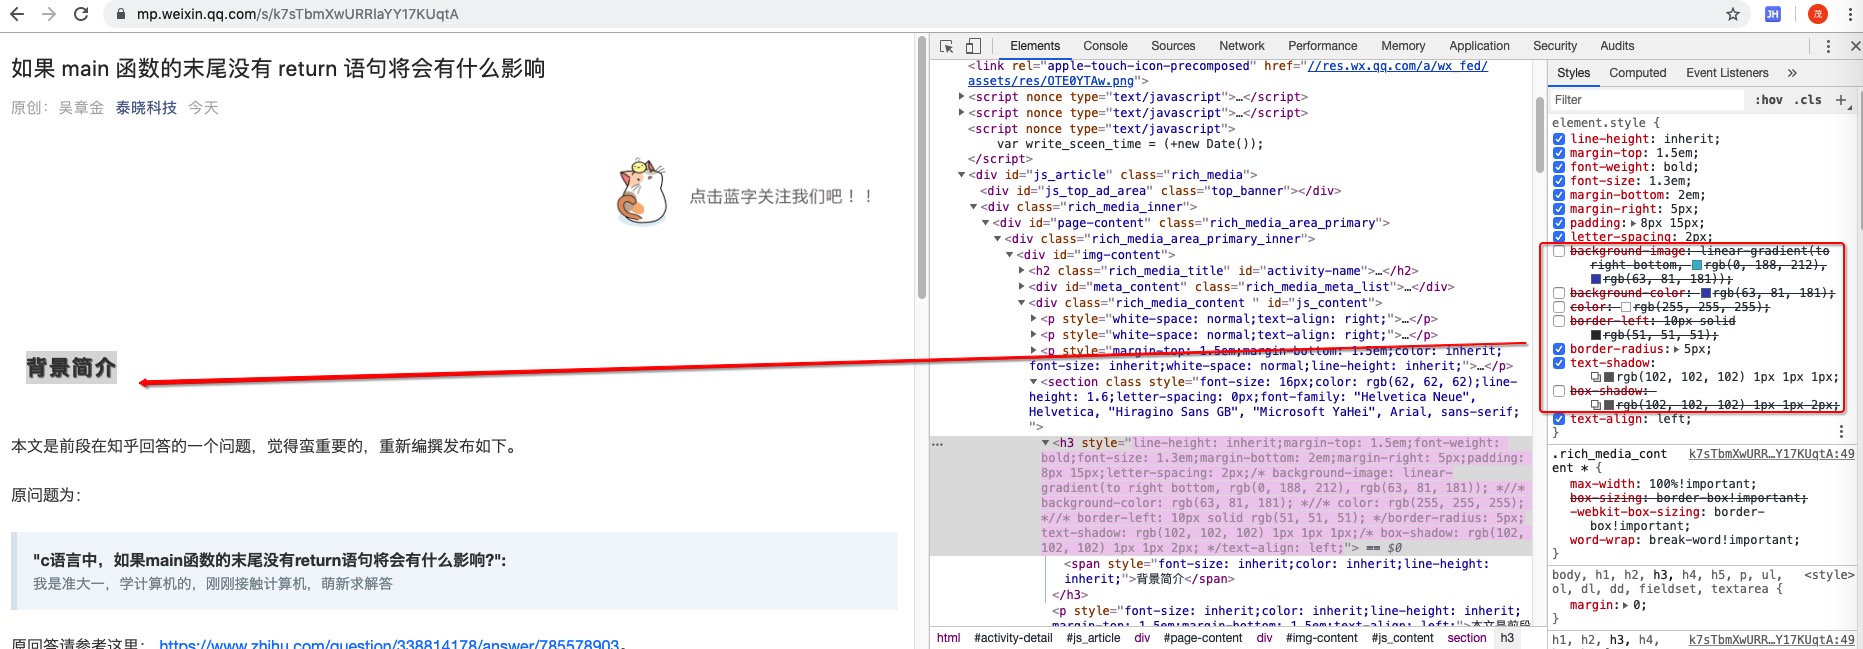Open the background-color blue color swatch
Image resolution: width=1863 pixels, height=649 pixels.
coord(1706,293)
